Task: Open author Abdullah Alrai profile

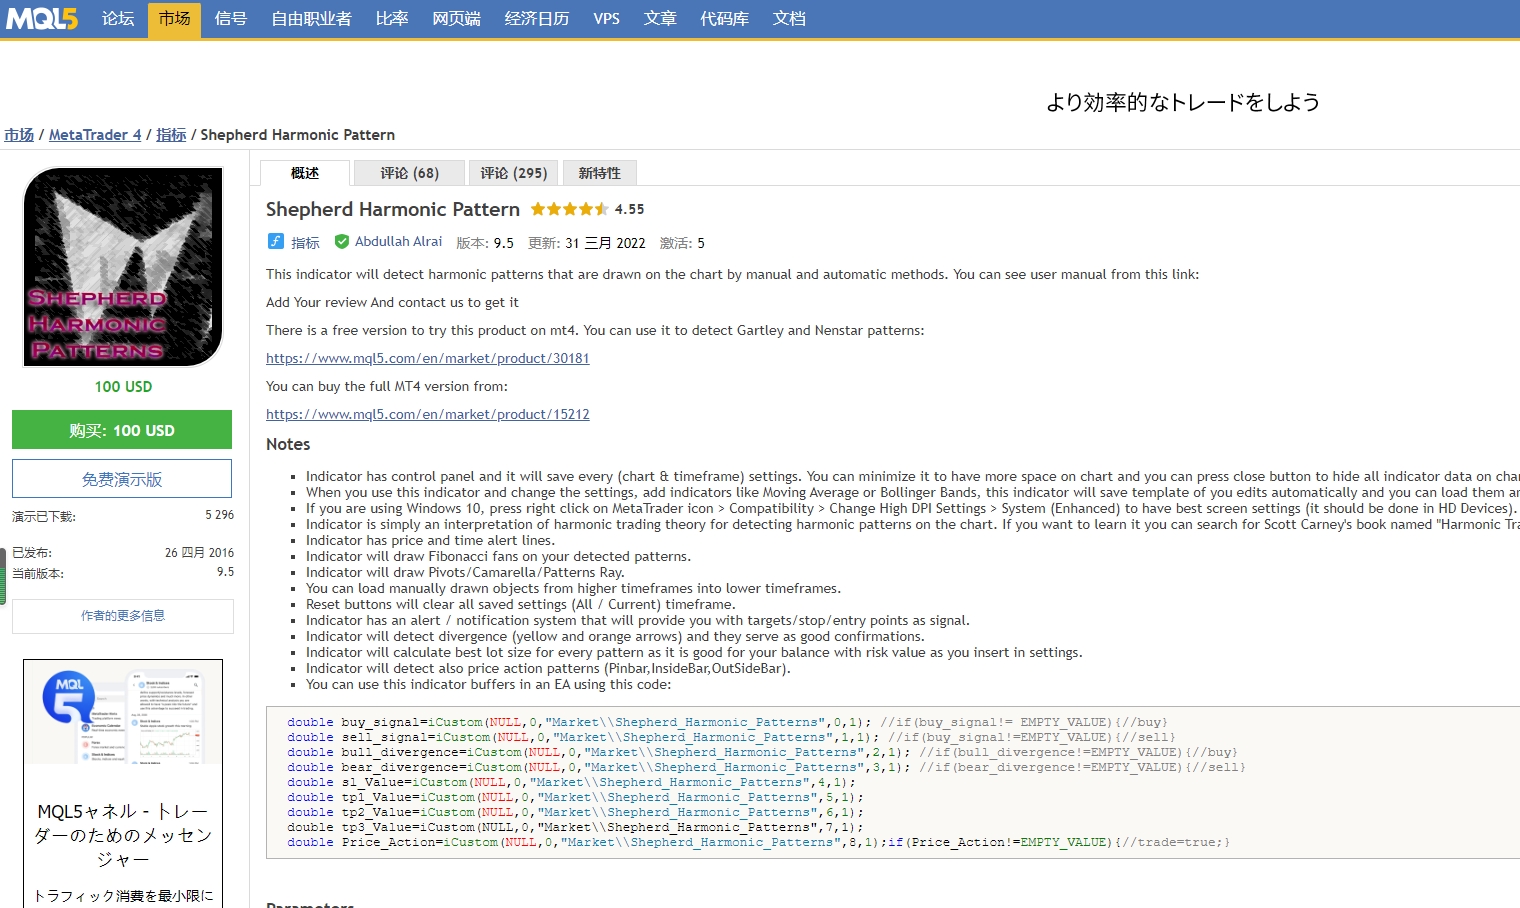Action: coord(398,241)
